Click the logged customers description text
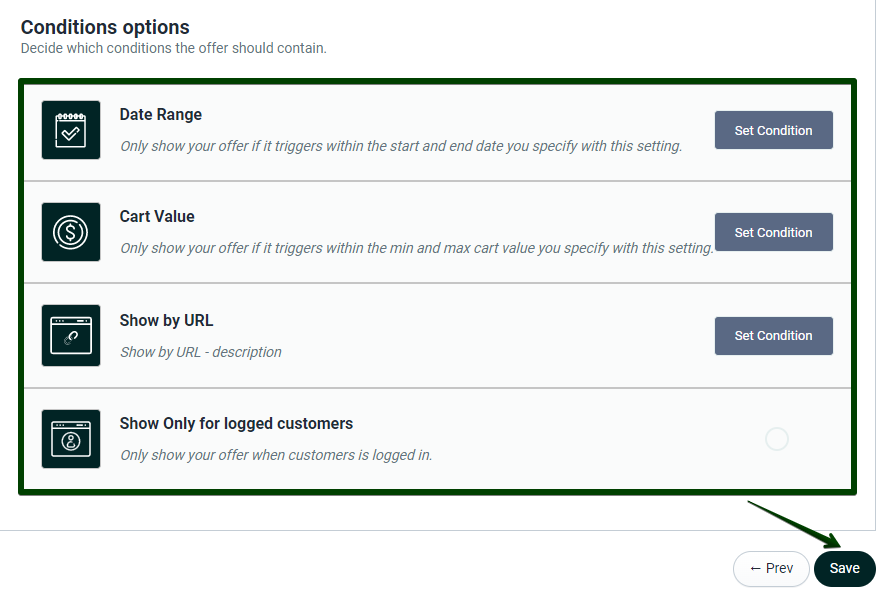The height and width of the screenshot is (601, 877). [x=276, y=455]
